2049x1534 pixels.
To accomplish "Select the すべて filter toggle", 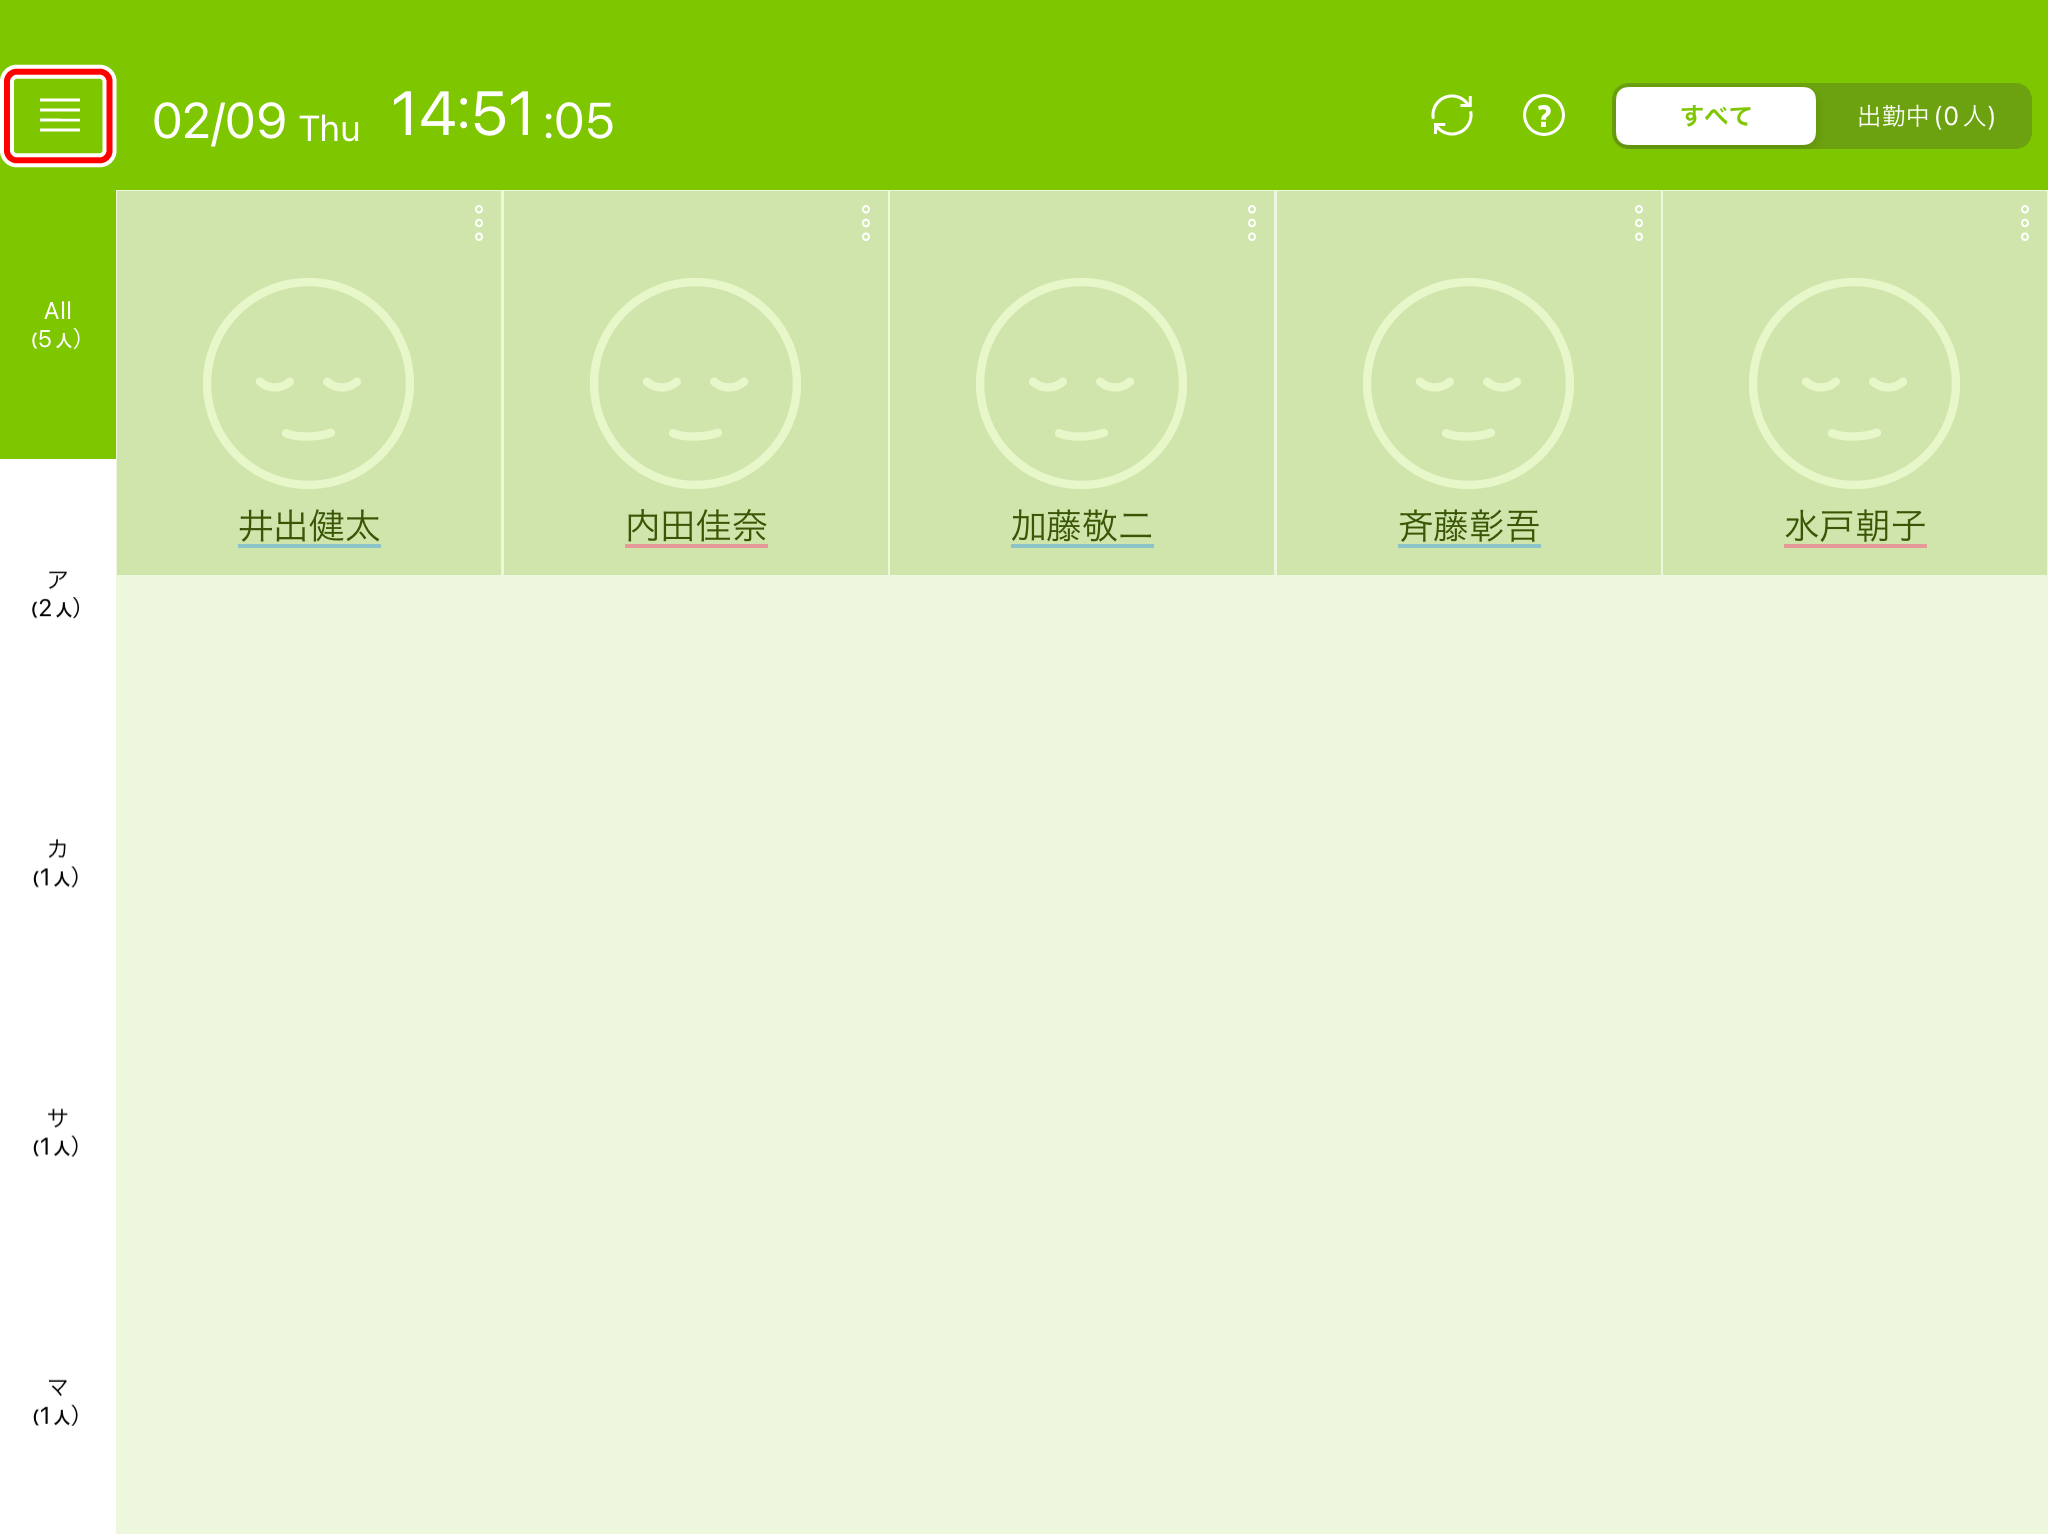I will (x=1715, y=116).
